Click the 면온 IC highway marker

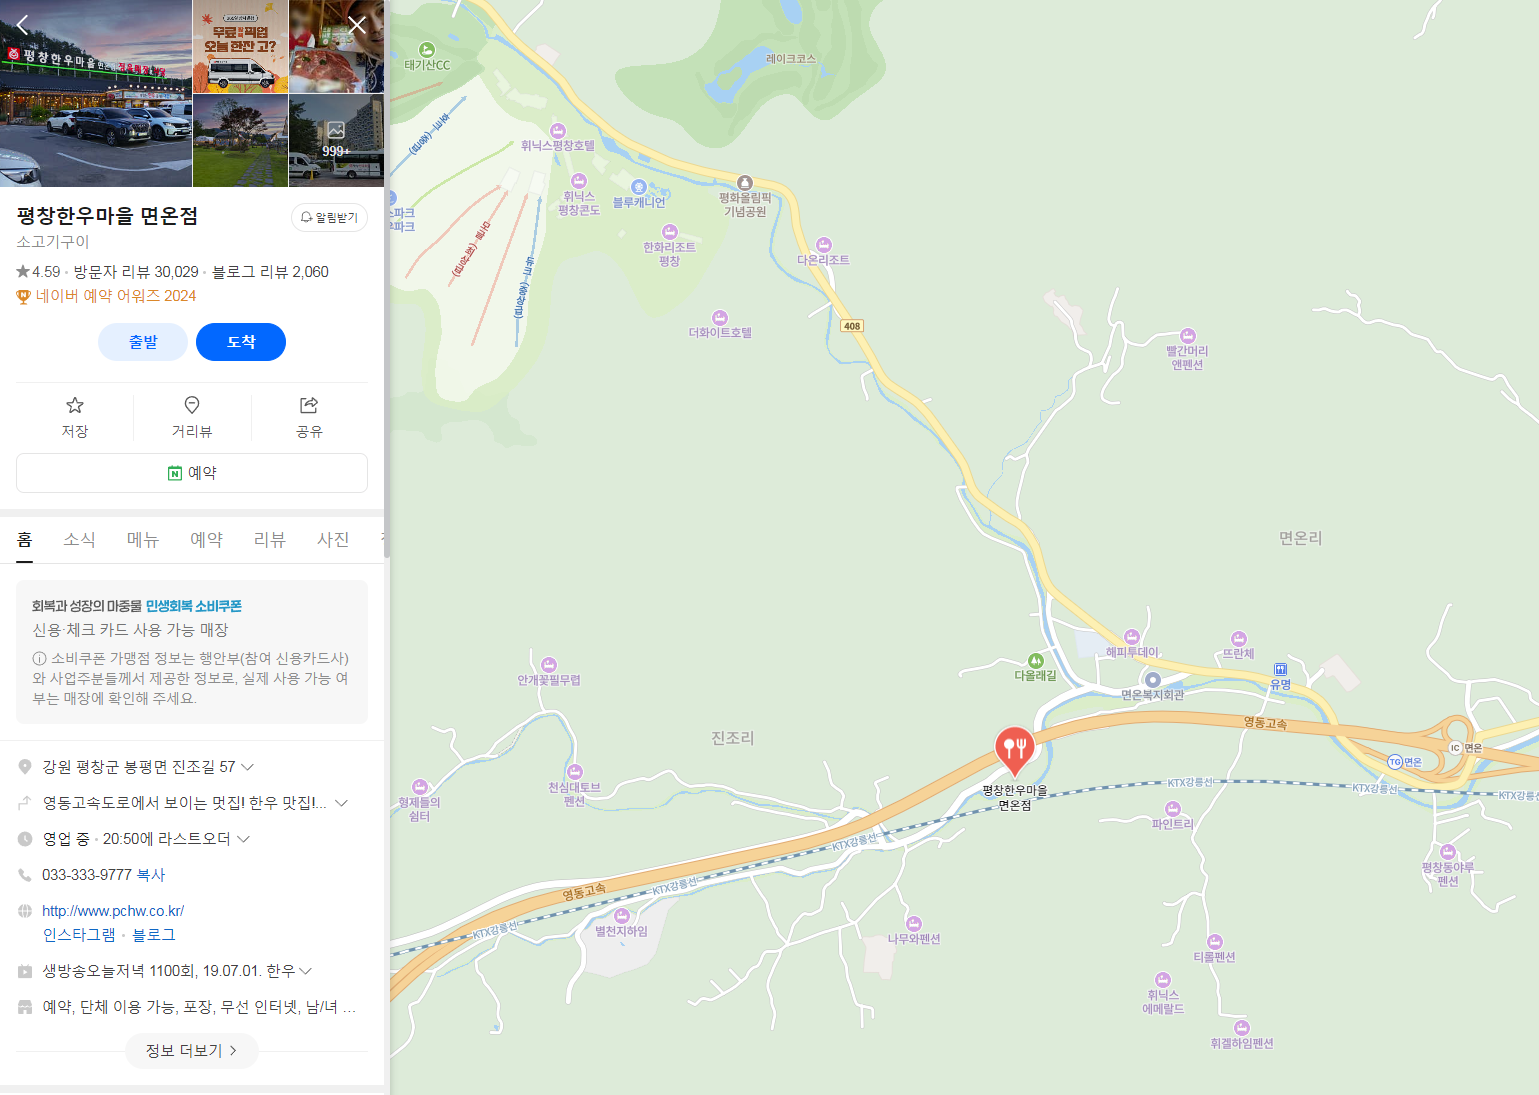point(1455,748)
